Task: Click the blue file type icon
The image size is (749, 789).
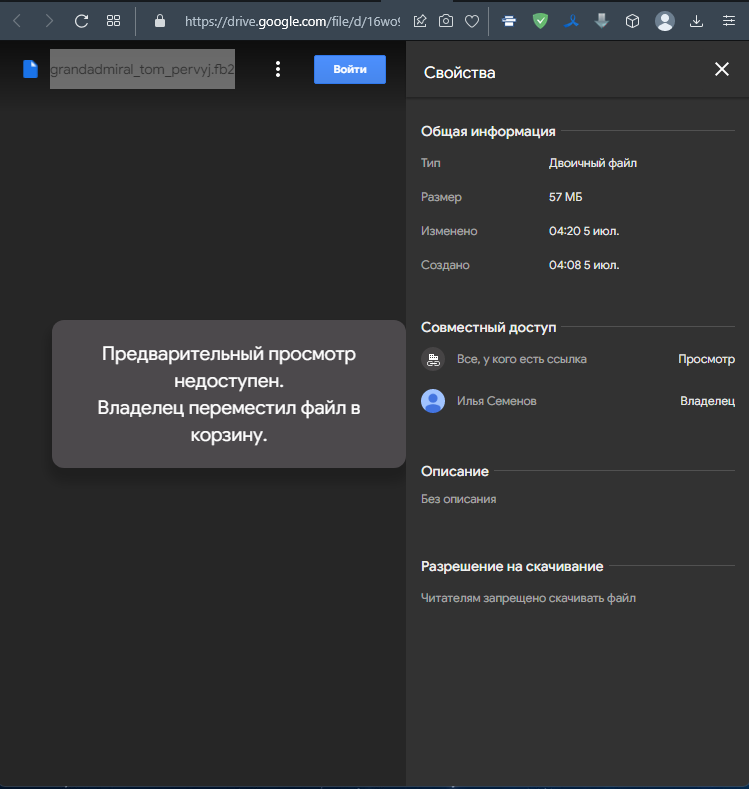Action: pos(30,69)
